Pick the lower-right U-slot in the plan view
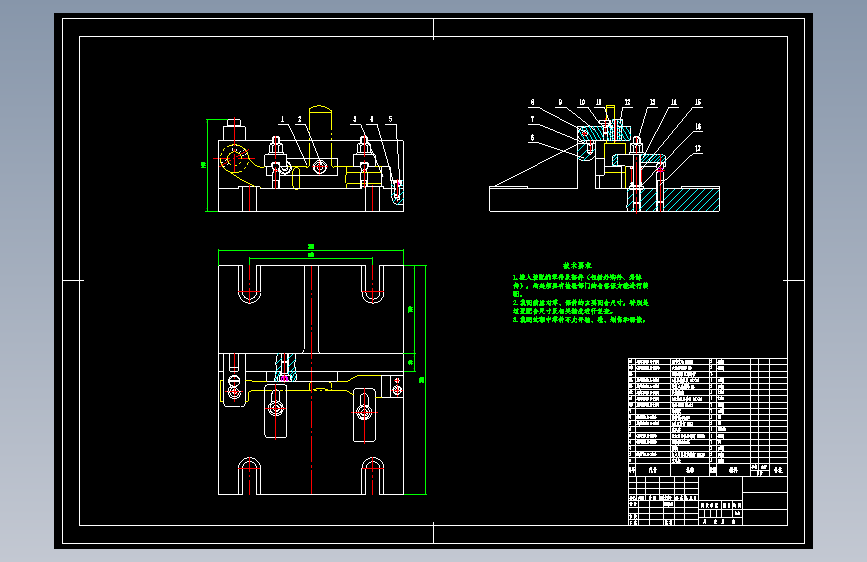 point(373,476)
